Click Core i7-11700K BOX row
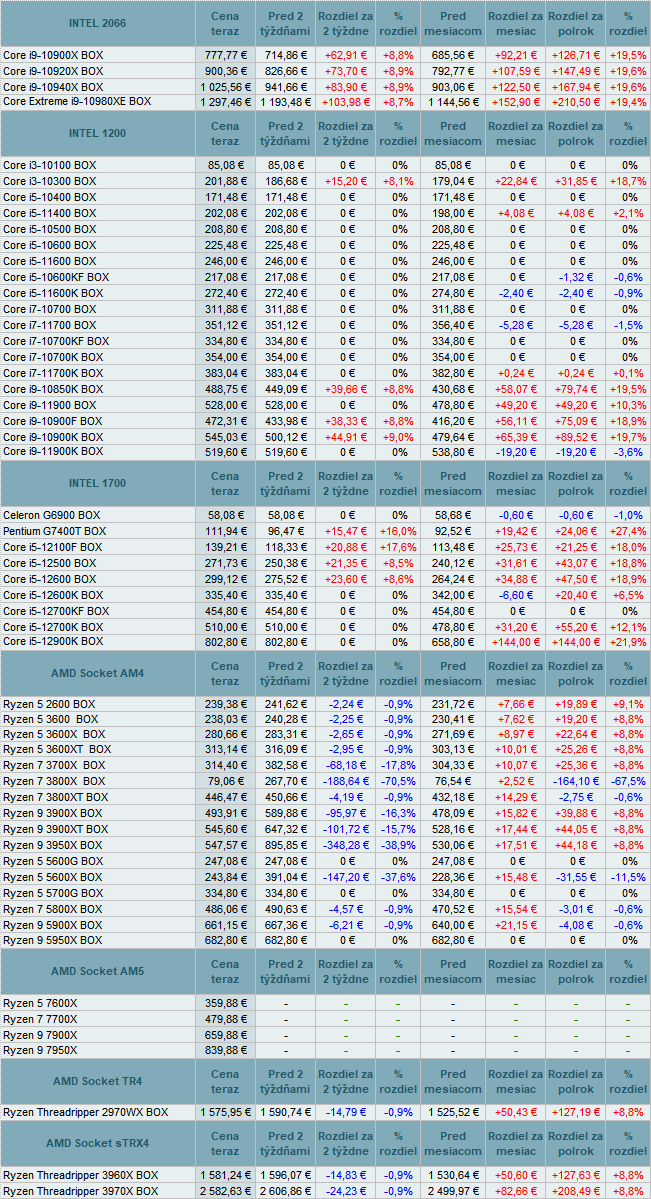This screenshot has width=651, height=1199. point(53,373)
